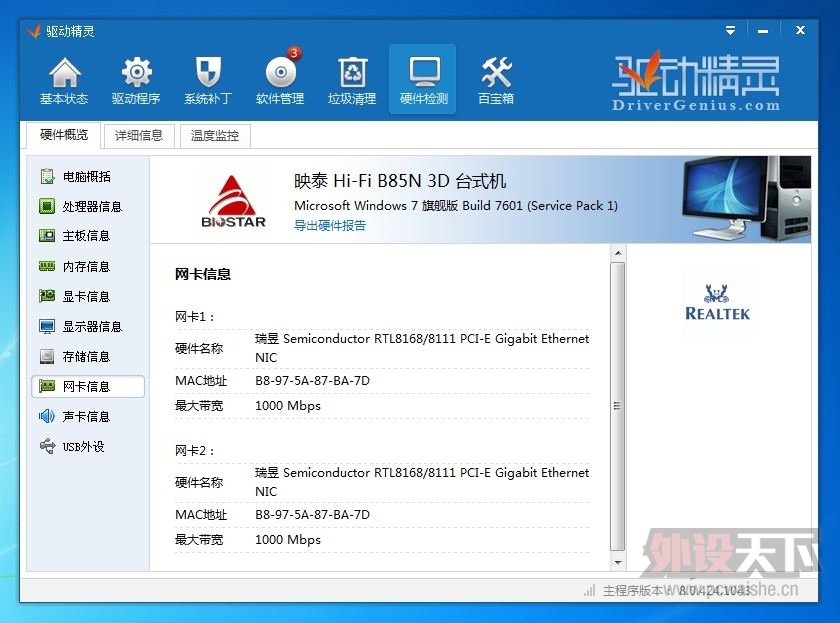The height and width of the screenshot is (623, 840).
Task: Click 网卡2 1000 Mbps bandwidth value
Action: 288,539
